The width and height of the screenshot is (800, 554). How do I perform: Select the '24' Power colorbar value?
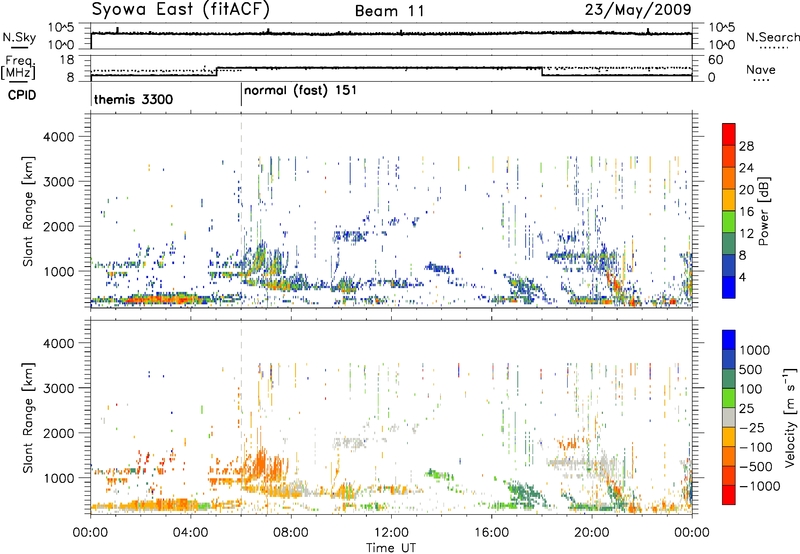[746, 168]
